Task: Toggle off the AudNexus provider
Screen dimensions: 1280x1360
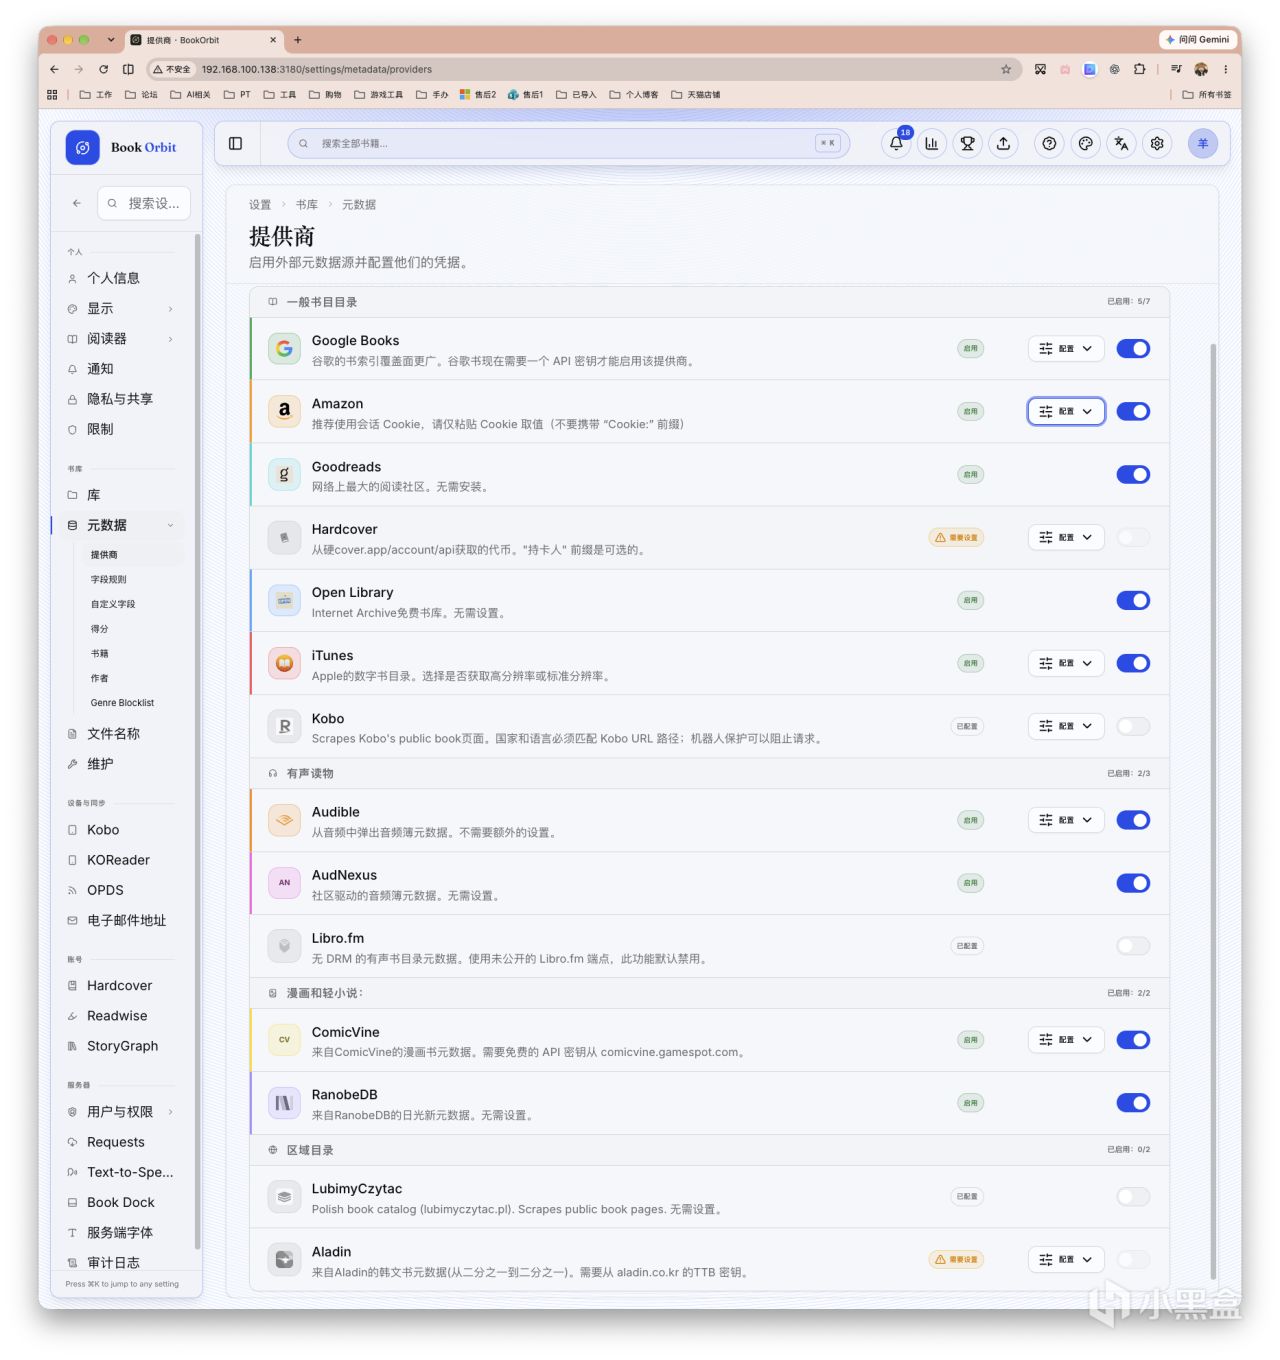Action: (x=1133, y=883)
